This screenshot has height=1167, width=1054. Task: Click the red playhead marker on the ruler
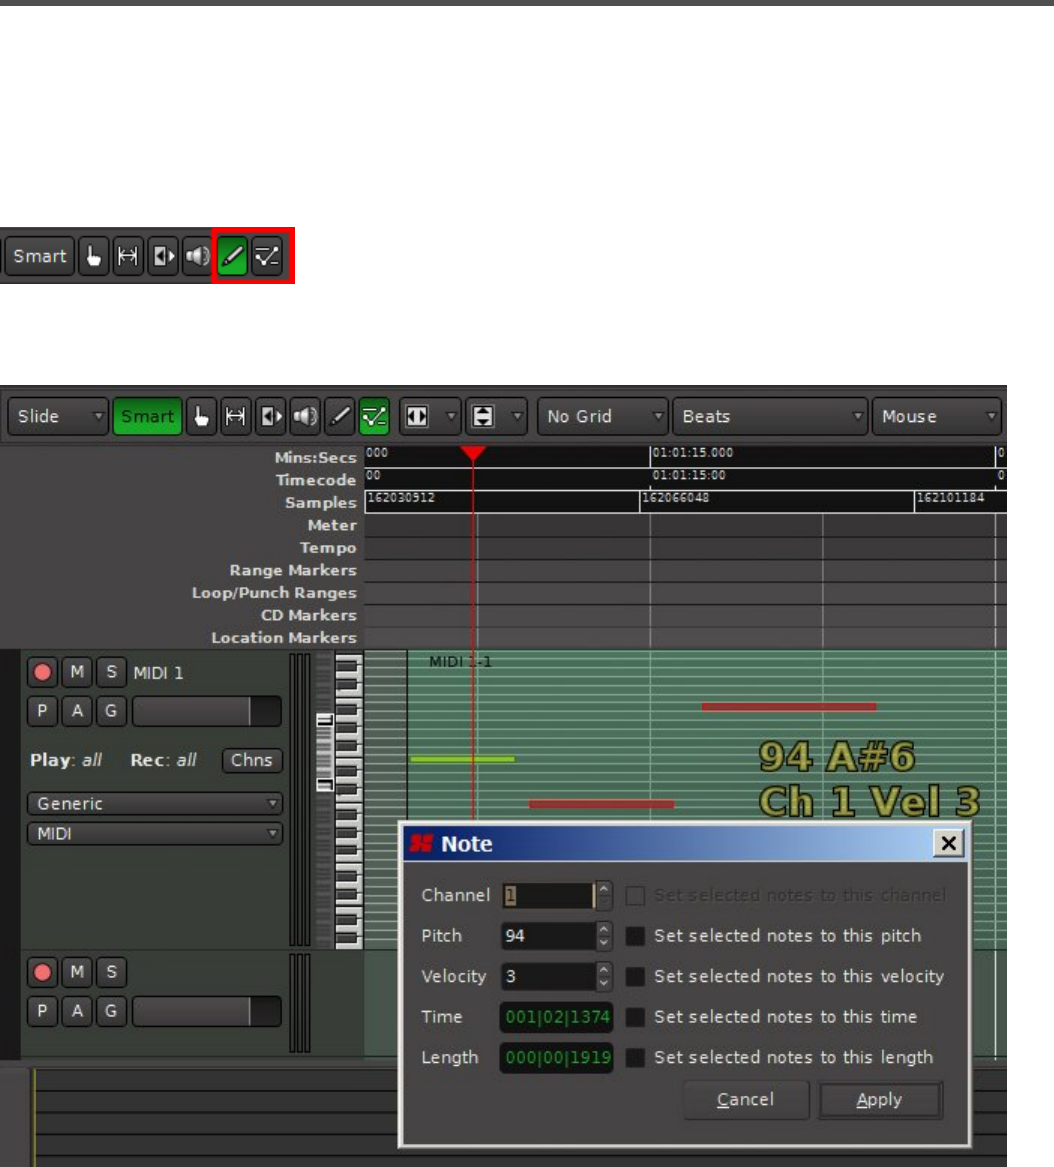click(473, 453)
